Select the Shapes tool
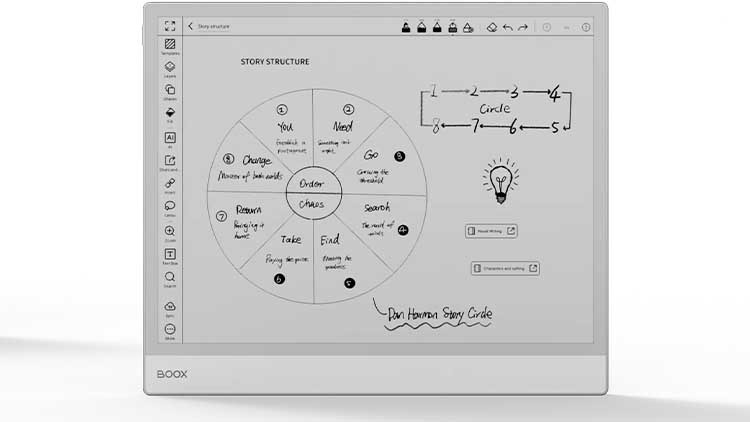This screenshot has height=422, width=750. pos(170,91)
